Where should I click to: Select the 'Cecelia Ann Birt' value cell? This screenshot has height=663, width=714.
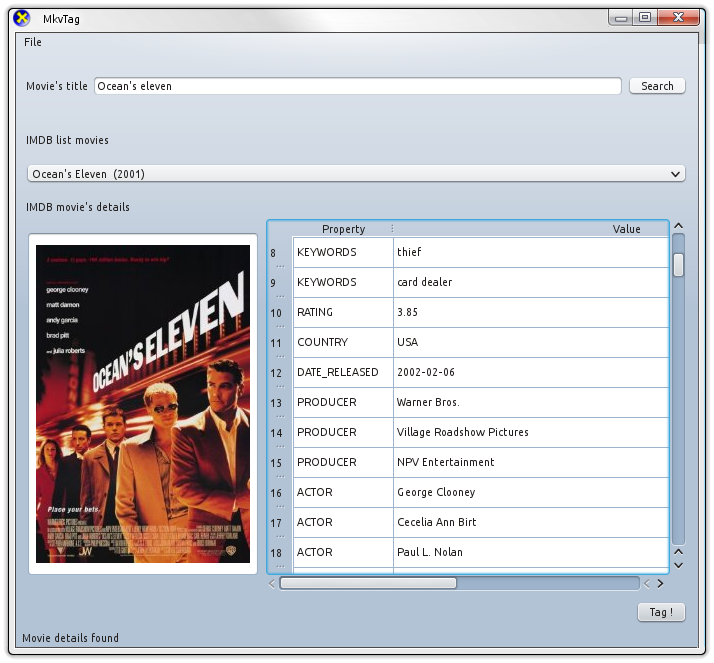(x=531, y=523)
